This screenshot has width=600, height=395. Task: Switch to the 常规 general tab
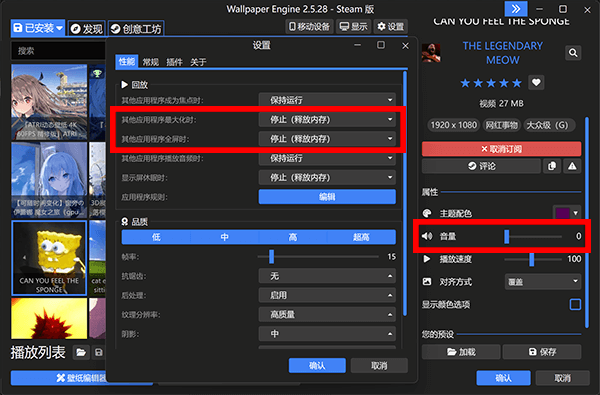(x=150, y=62)
